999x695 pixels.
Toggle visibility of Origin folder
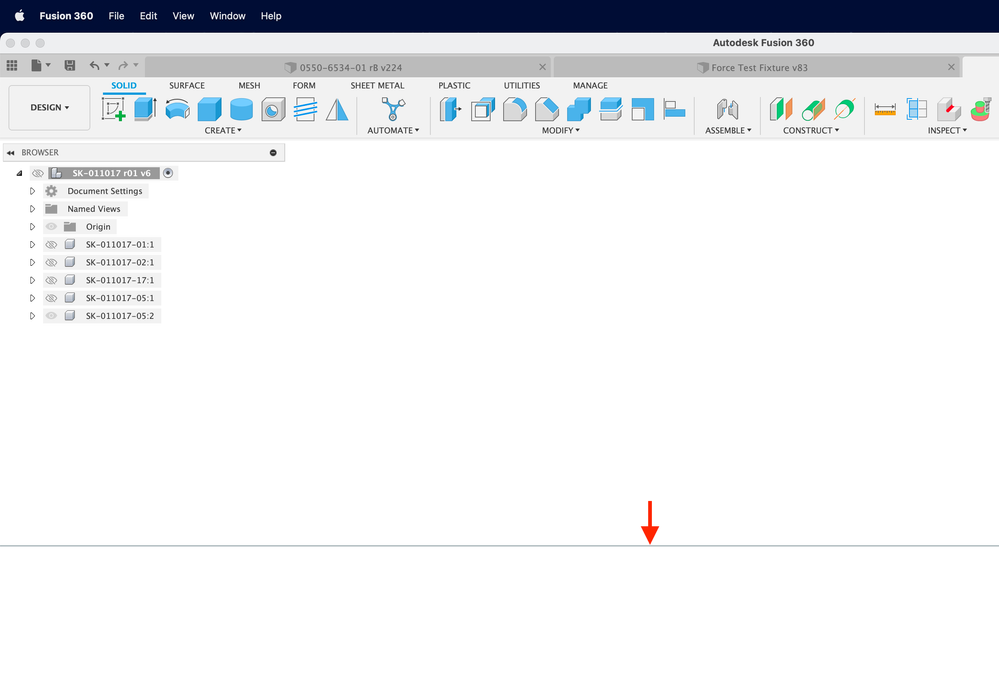click(x=51, y=227)
